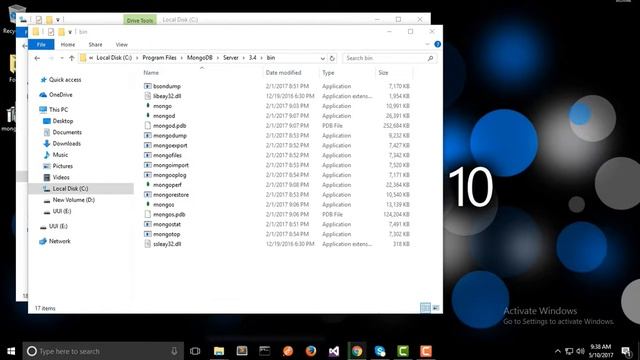Open the File ribbon tab

41,44
